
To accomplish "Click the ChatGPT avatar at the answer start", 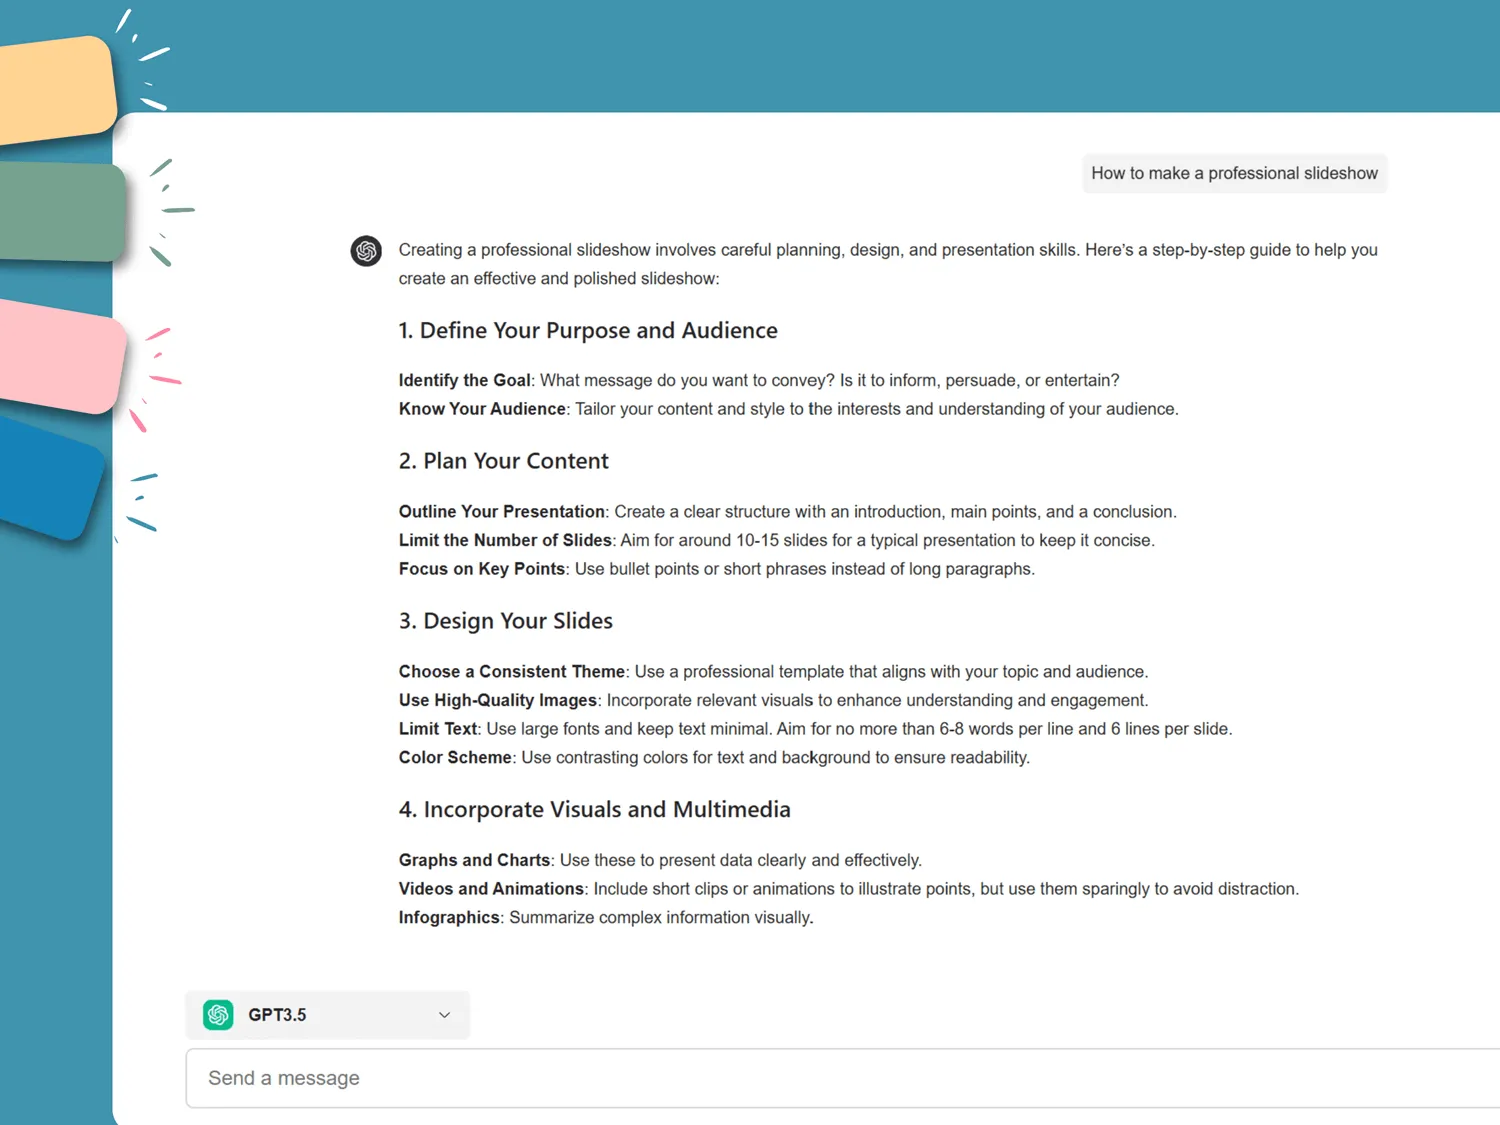I will [365, 251].
